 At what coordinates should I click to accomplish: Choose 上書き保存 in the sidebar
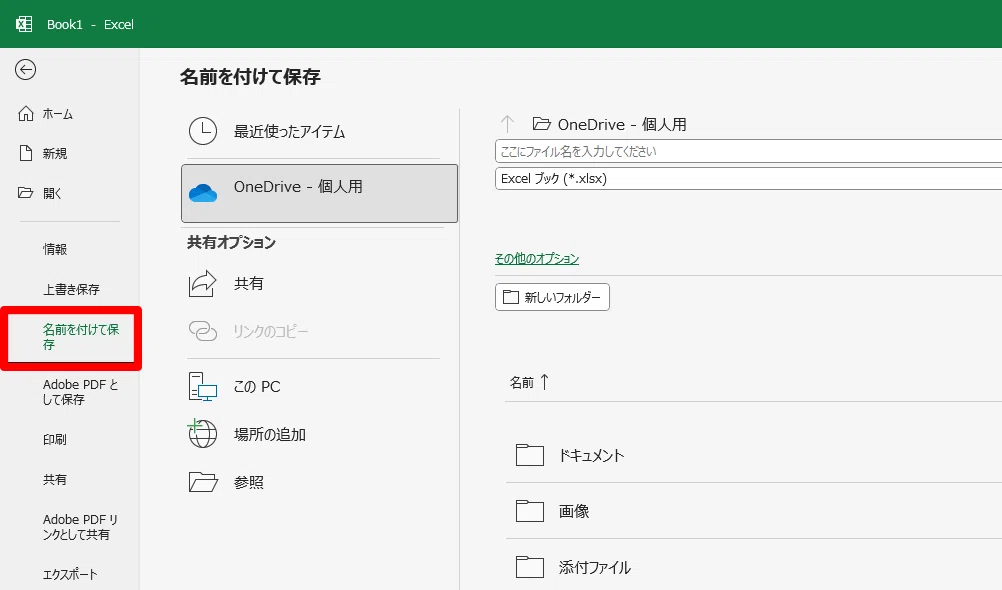tap(71, 290)
